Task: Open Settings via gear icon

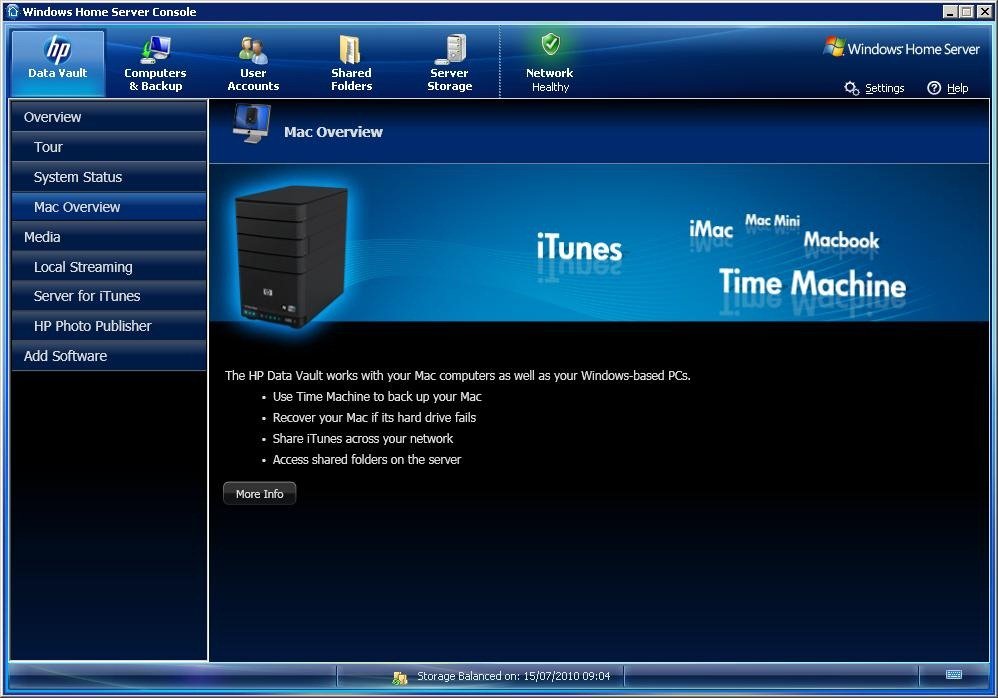Action: tap(852, 88)
